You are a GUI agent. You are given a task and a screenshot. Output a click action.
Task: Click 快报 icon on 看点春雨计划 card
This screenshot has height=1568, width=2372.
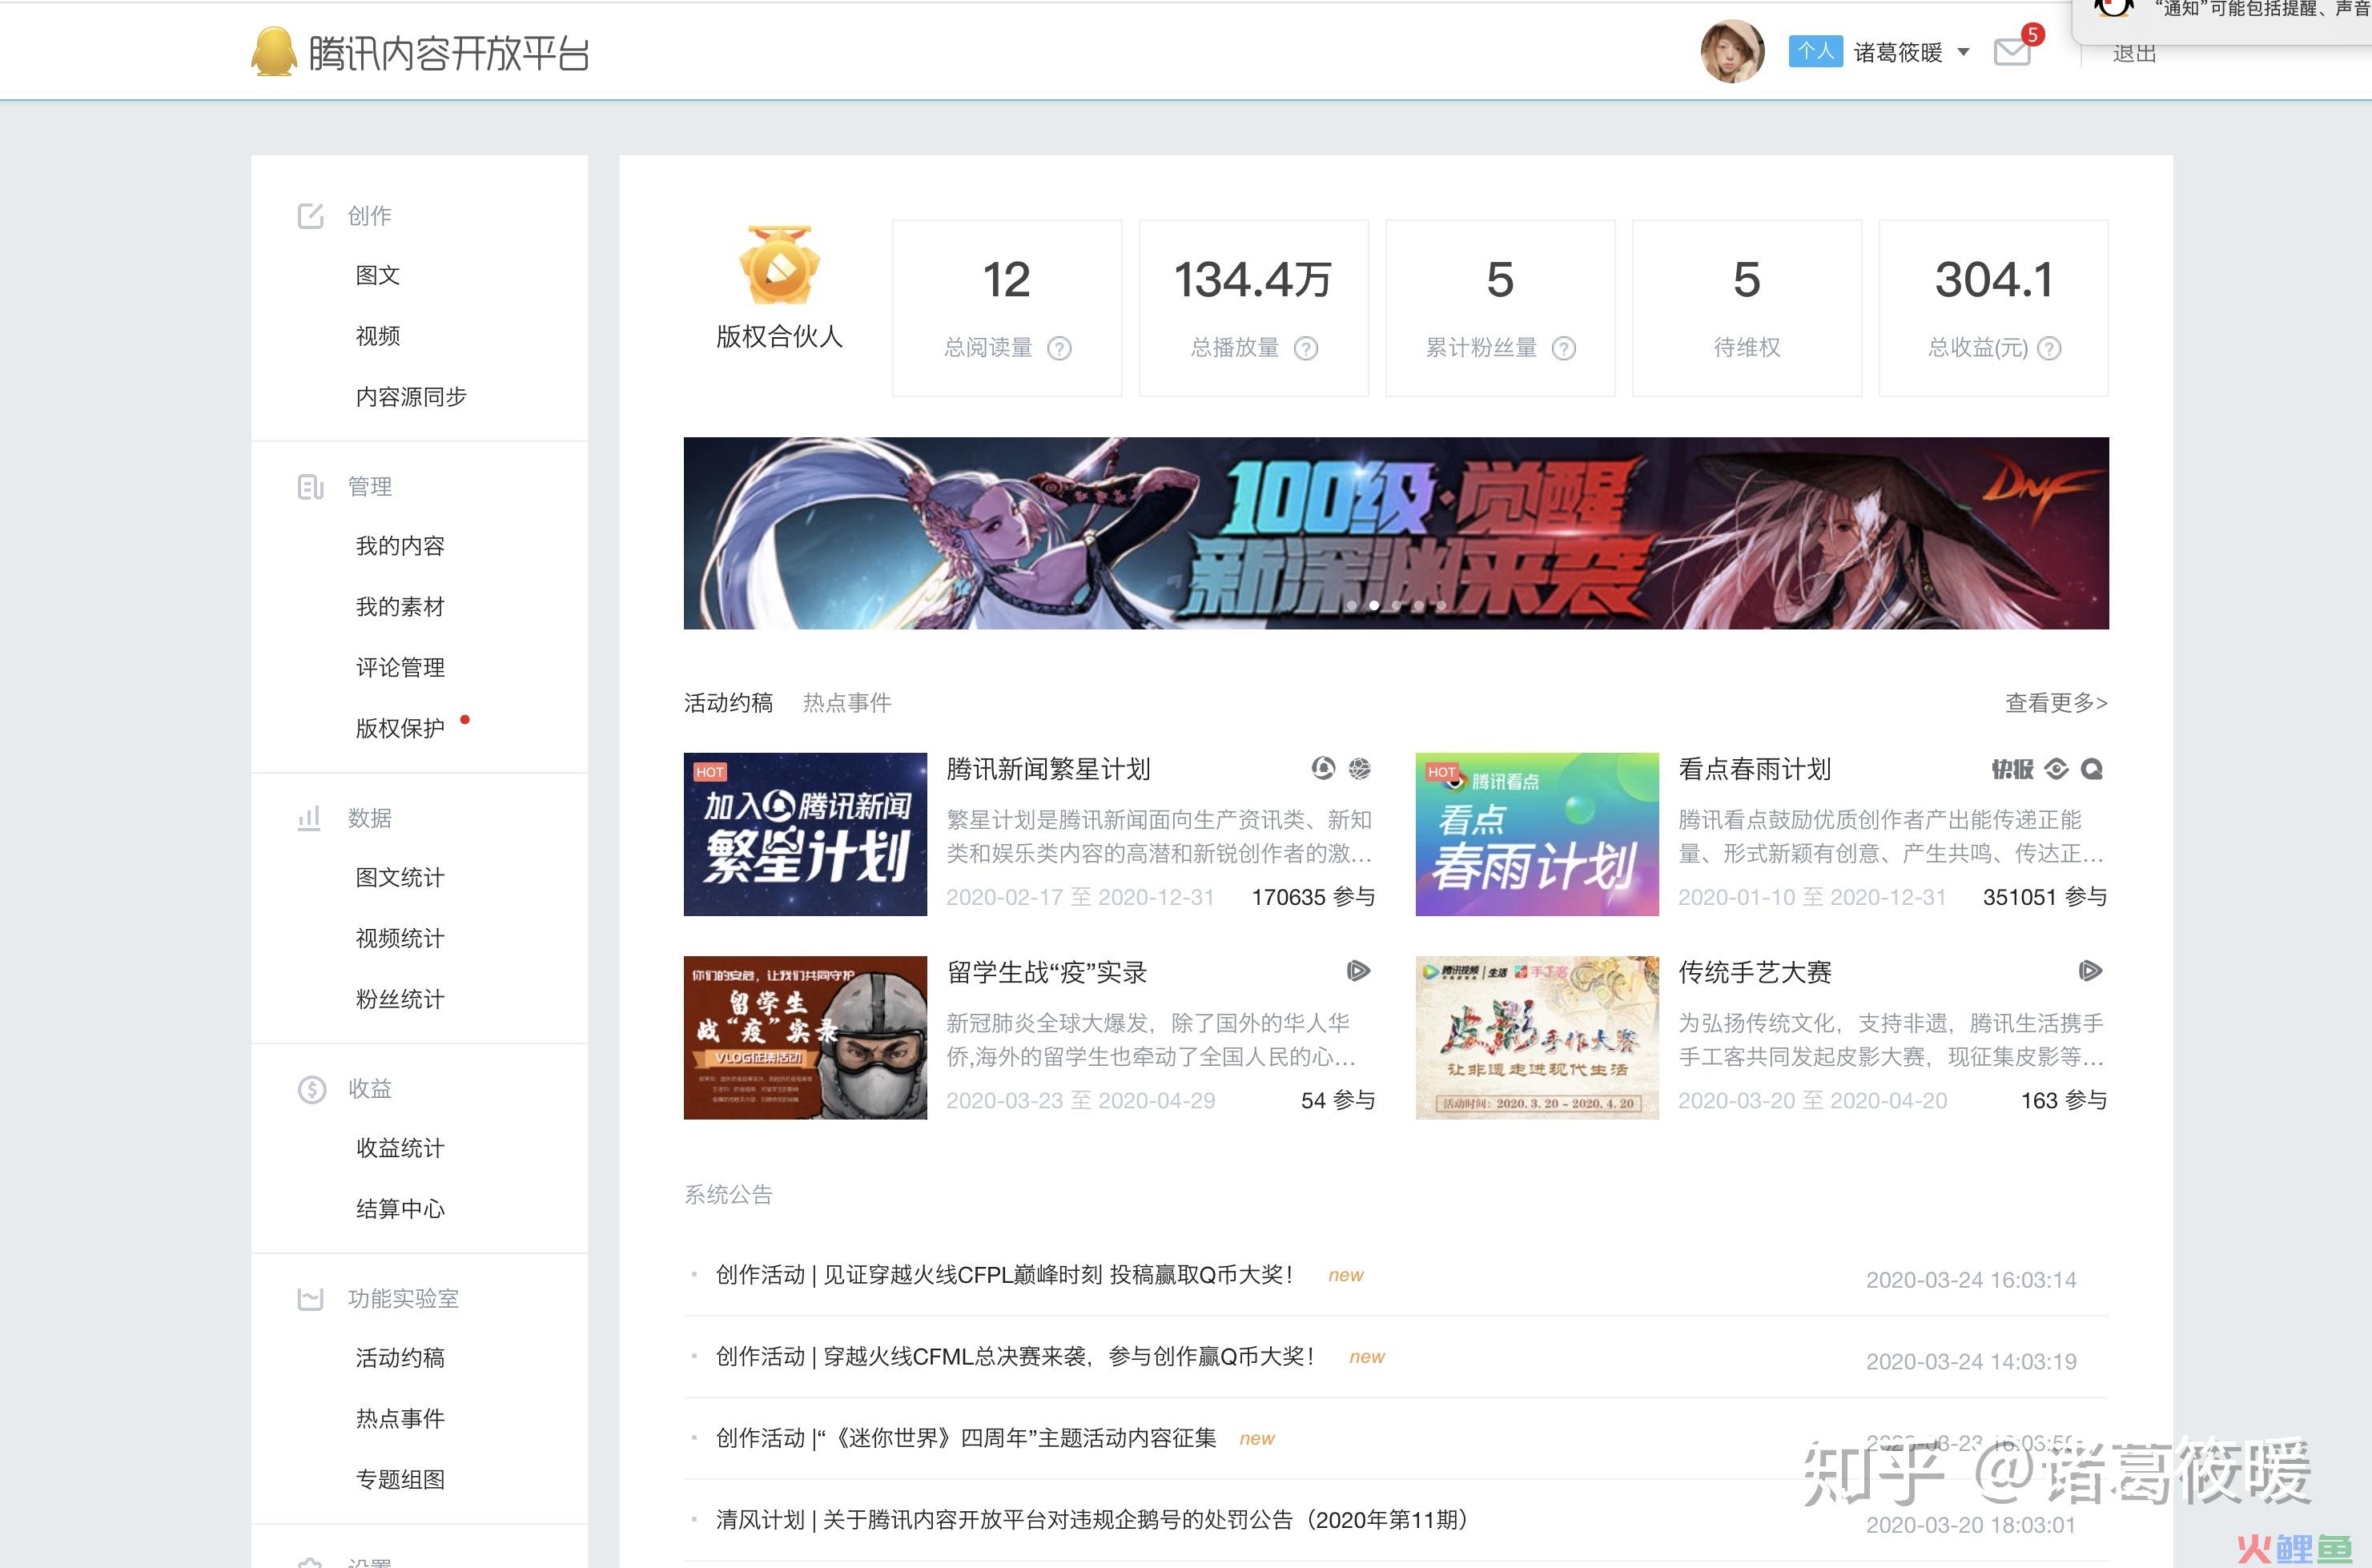tap(2012, 769)
